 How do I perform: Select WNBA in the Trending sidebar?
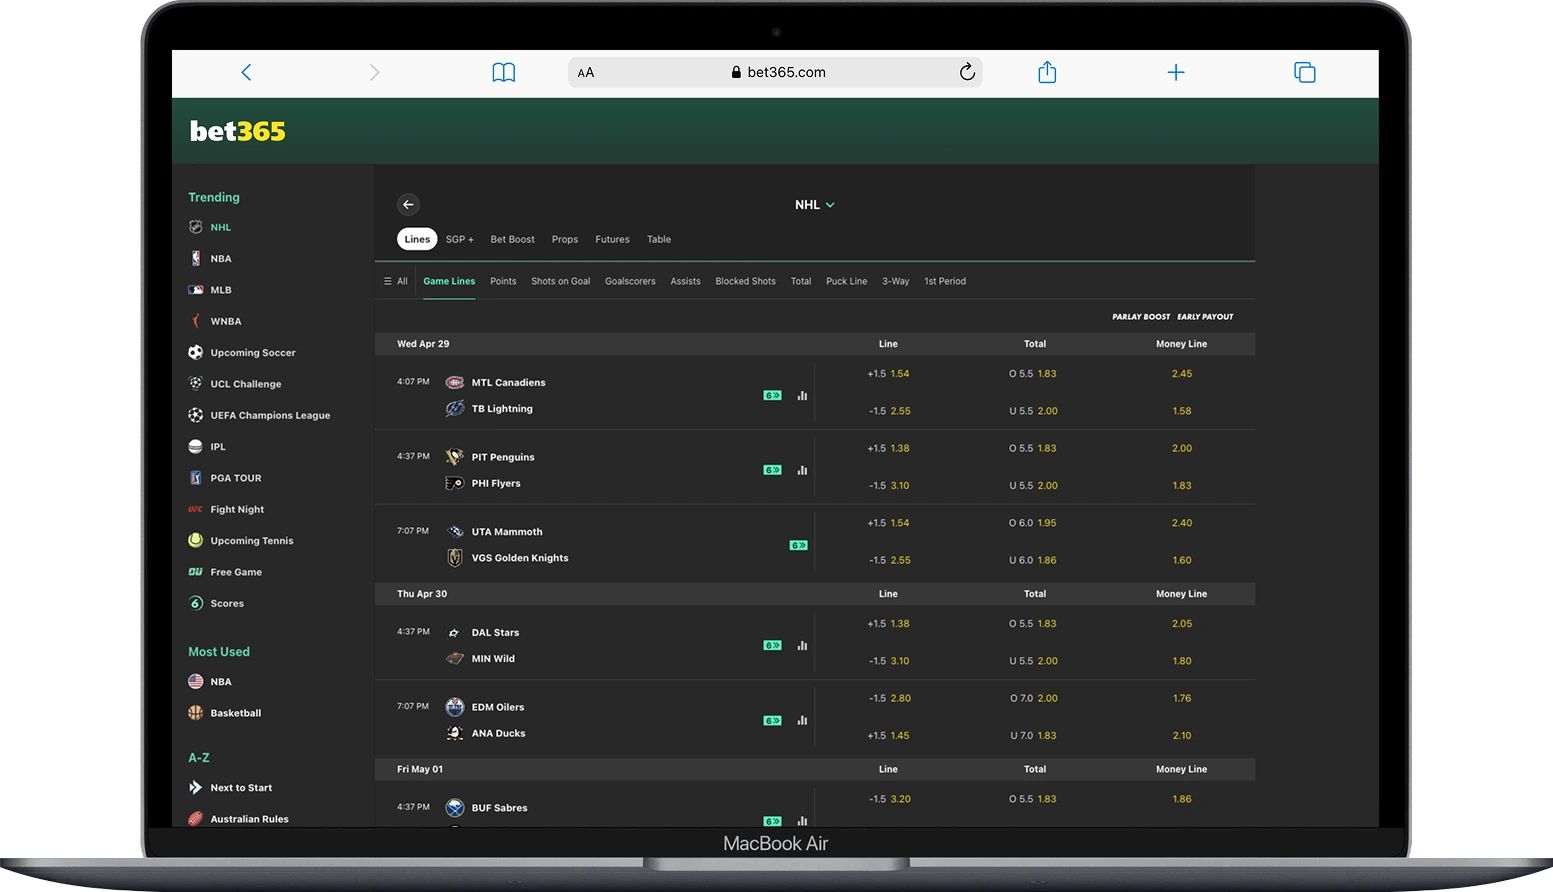click(x=226, y=321)
